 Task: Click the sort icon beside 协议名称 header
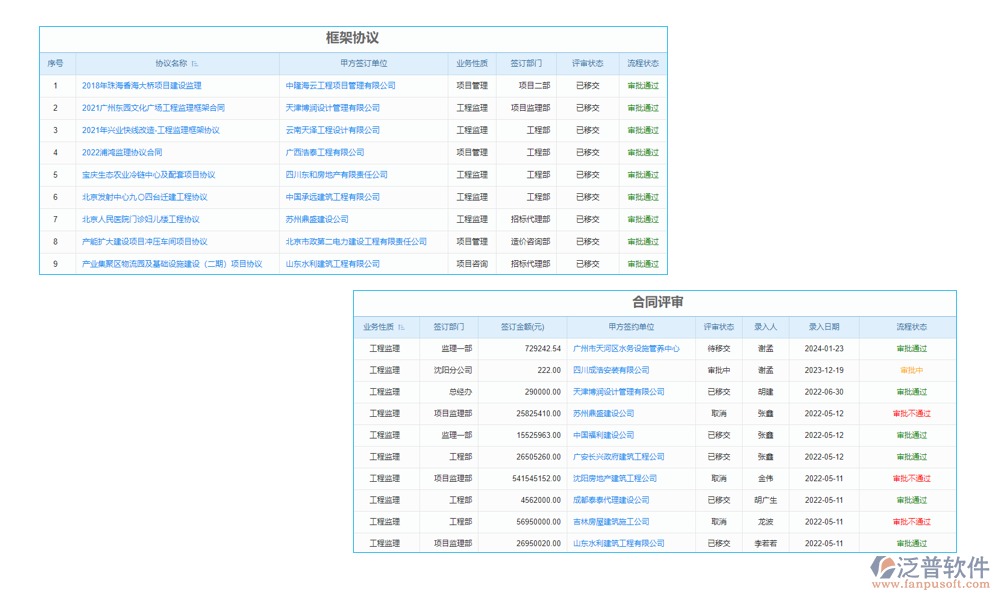pos(194,63)
